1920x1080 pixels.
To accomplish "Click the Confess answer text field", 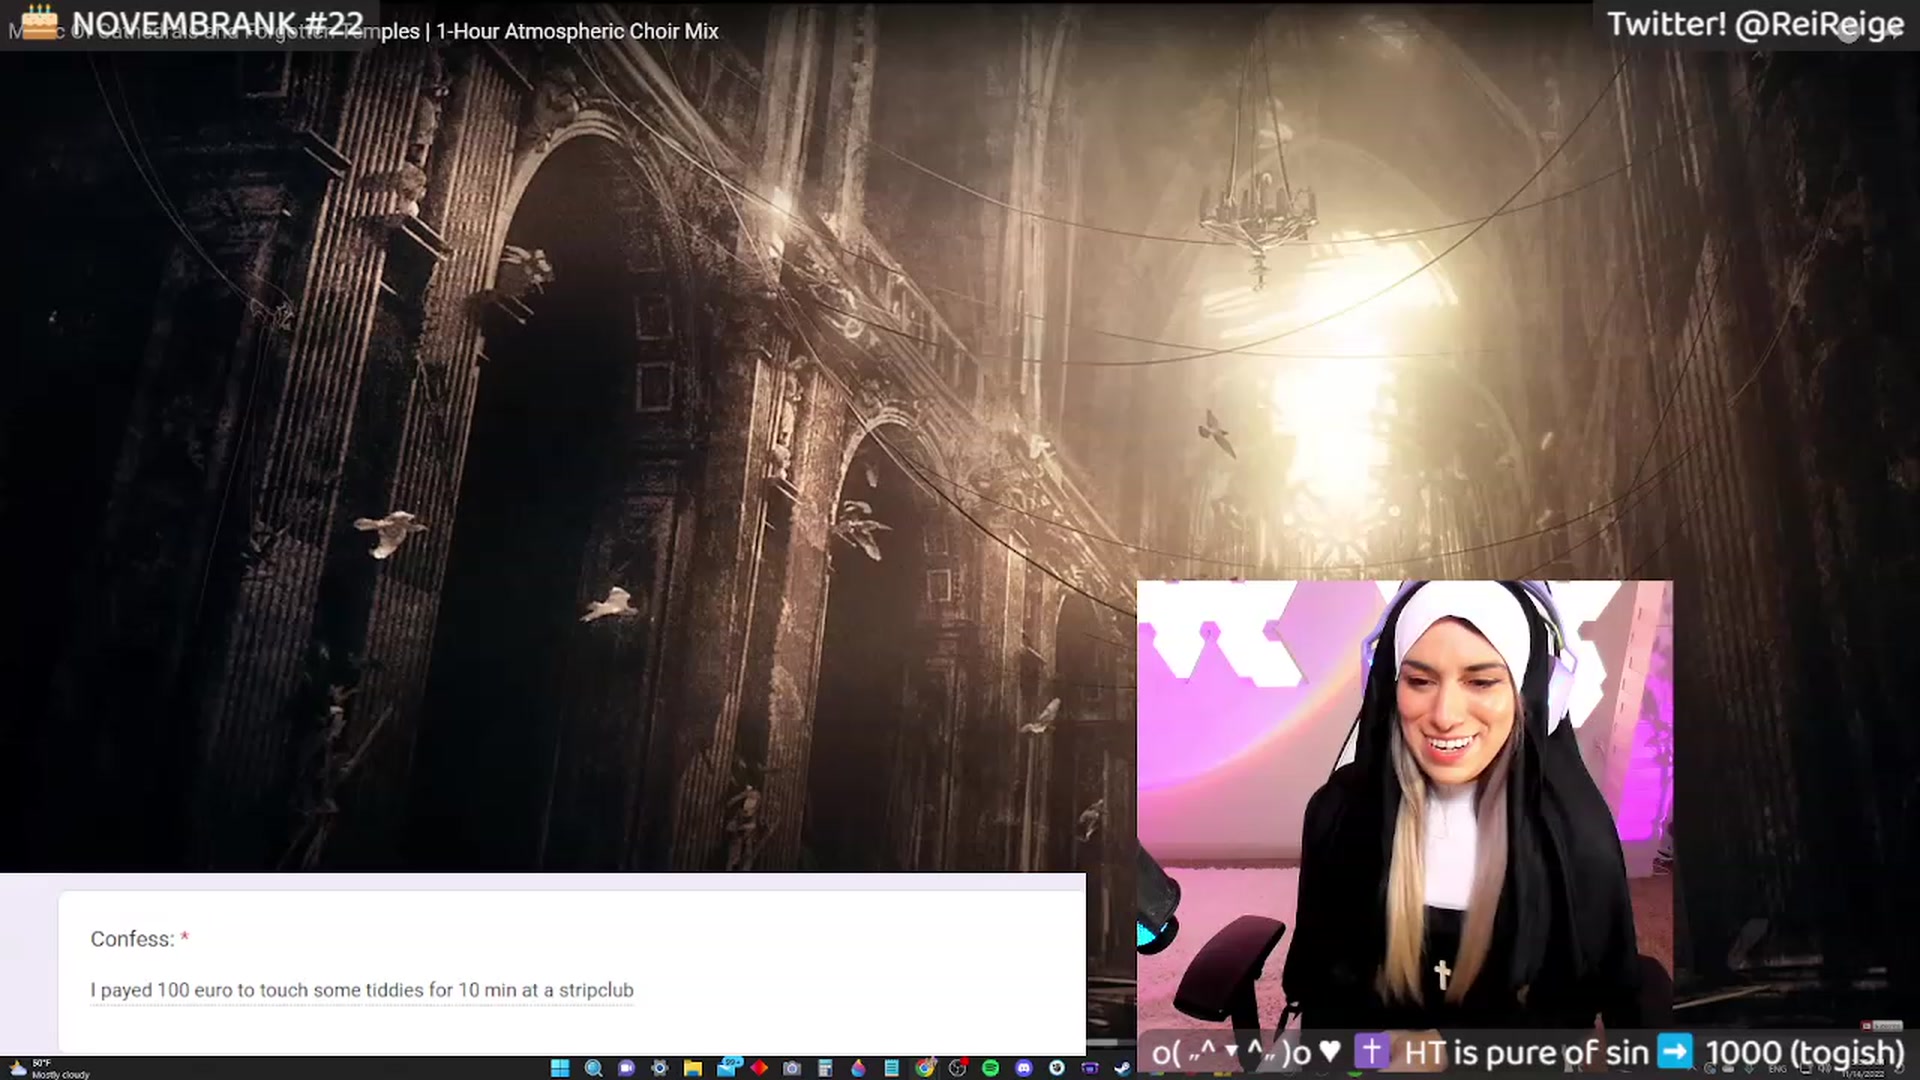I will click(x=362, y=990).
